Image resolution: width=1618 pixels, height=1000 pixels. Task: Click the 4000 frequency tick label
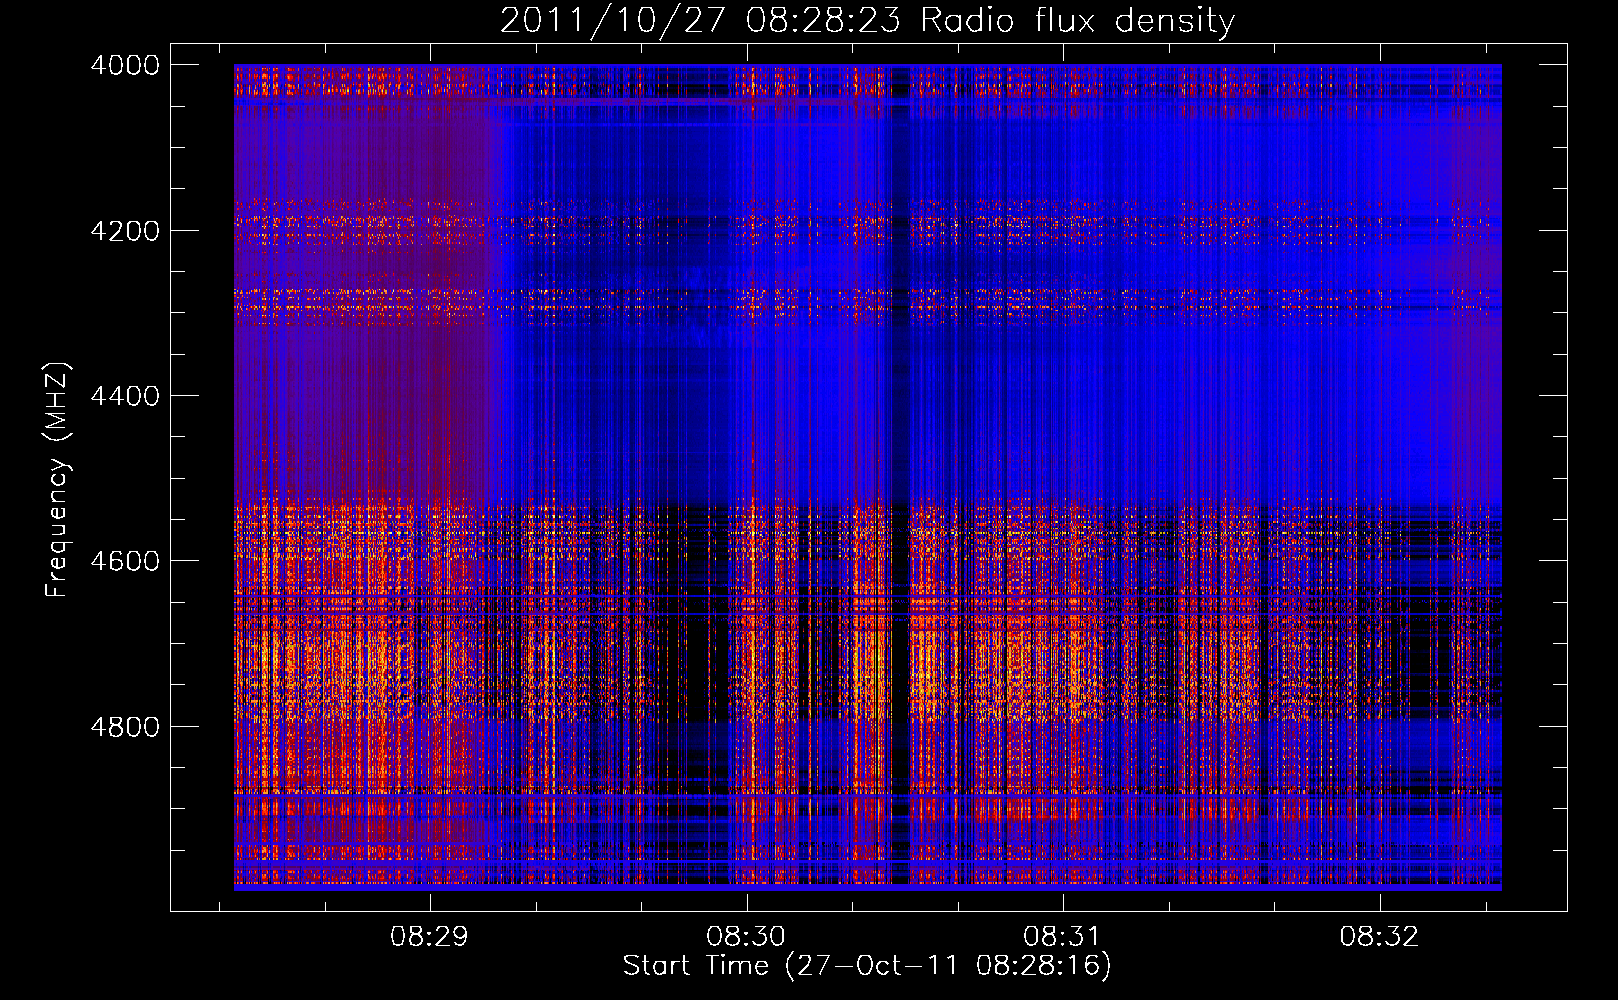click(125, 65)
